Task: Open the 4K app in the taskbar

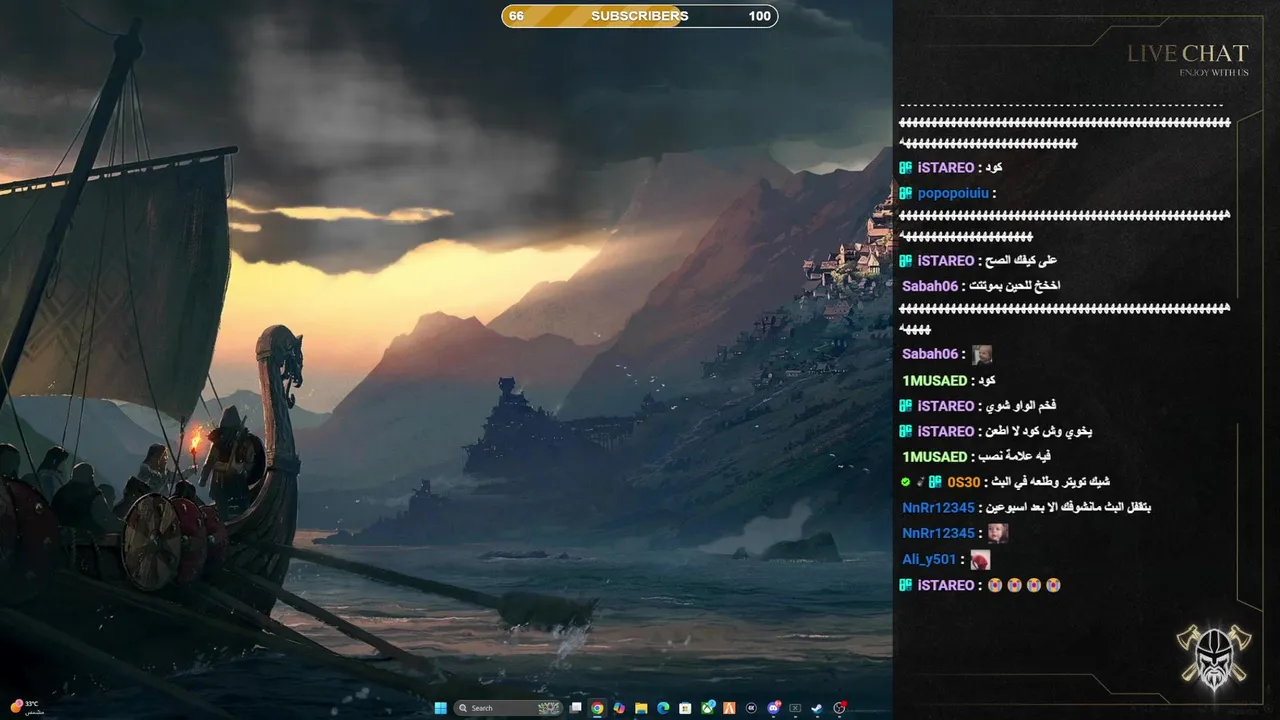Action: point(751,708)
